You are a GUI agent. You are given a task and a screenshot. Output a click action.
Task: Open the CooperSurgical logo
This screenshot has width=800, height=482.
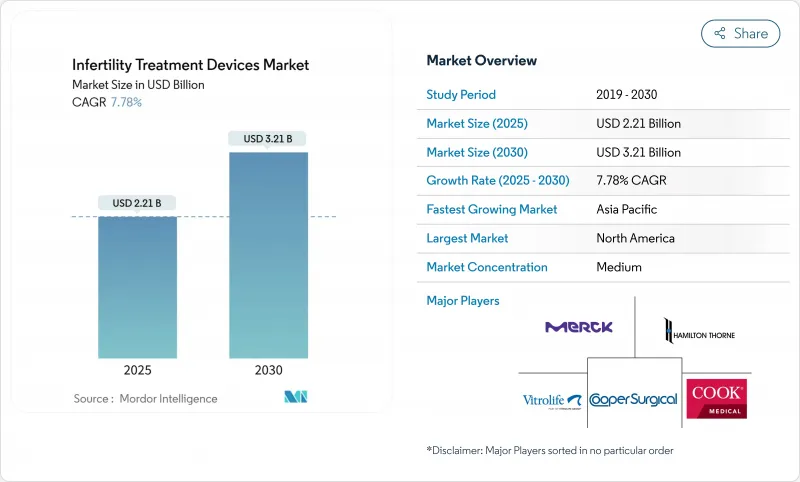pos(633,399)
